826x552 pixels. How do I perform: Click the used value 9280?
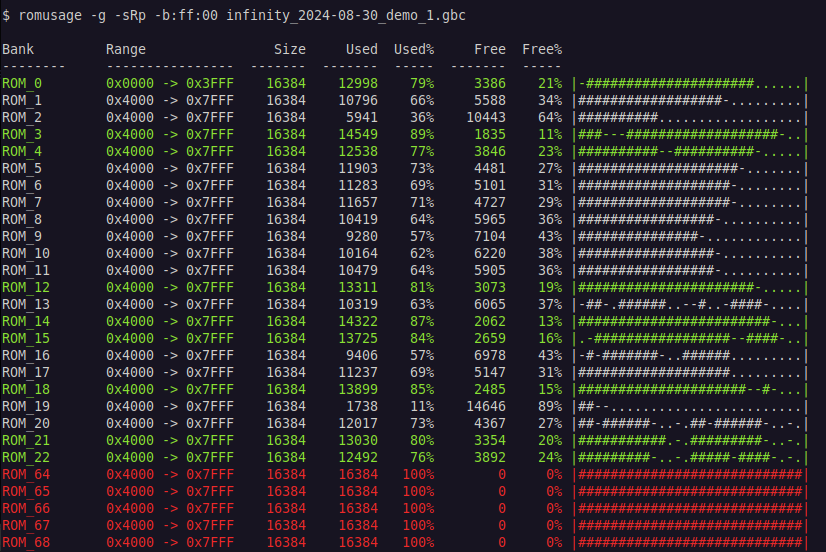click(362, 236)
